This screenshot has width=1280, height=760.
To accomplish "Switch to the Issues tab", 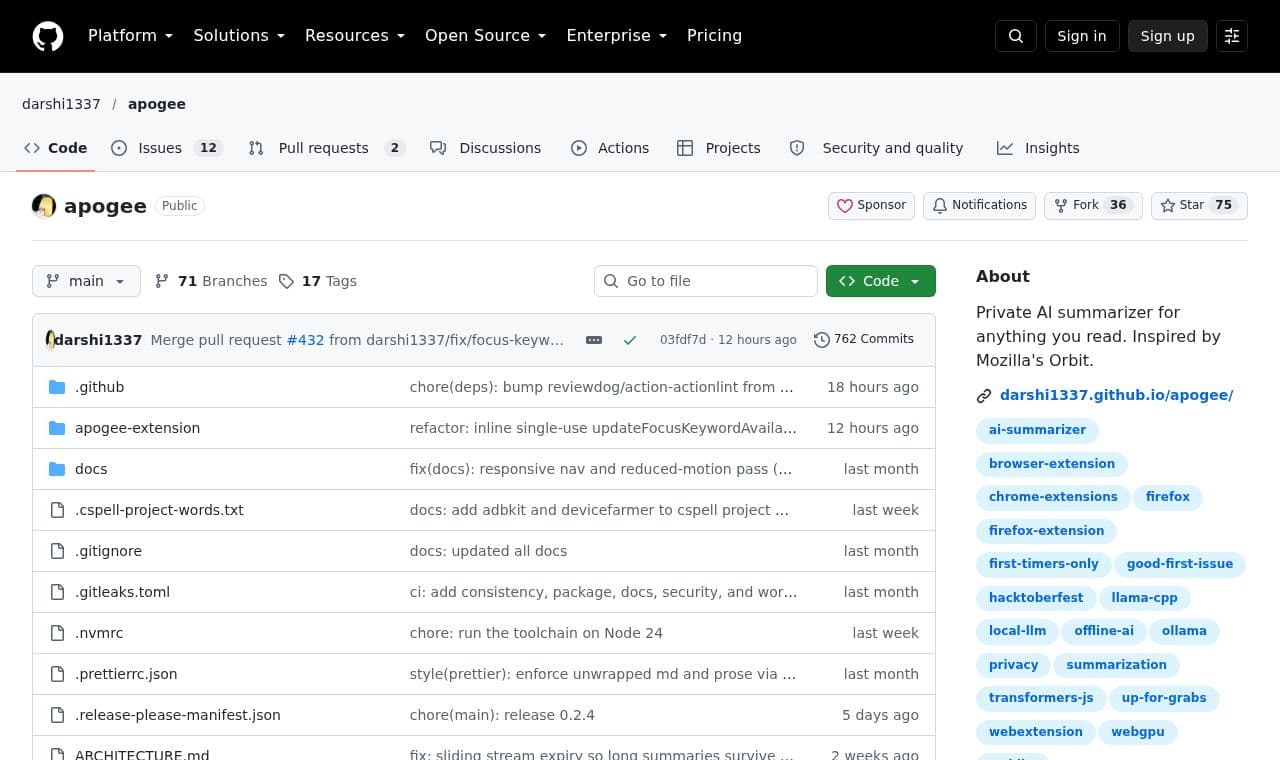I will [x=166, y=148].
